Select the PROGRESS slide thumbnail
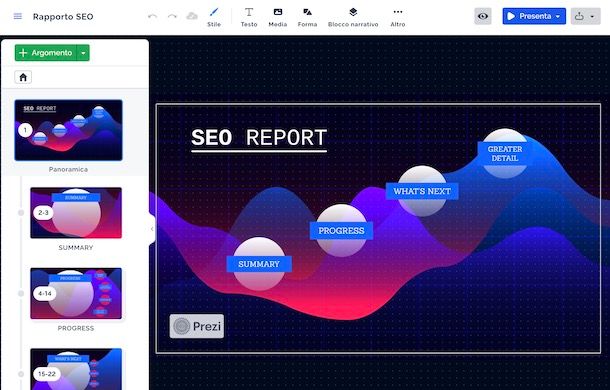 click(x=76, y=293)
